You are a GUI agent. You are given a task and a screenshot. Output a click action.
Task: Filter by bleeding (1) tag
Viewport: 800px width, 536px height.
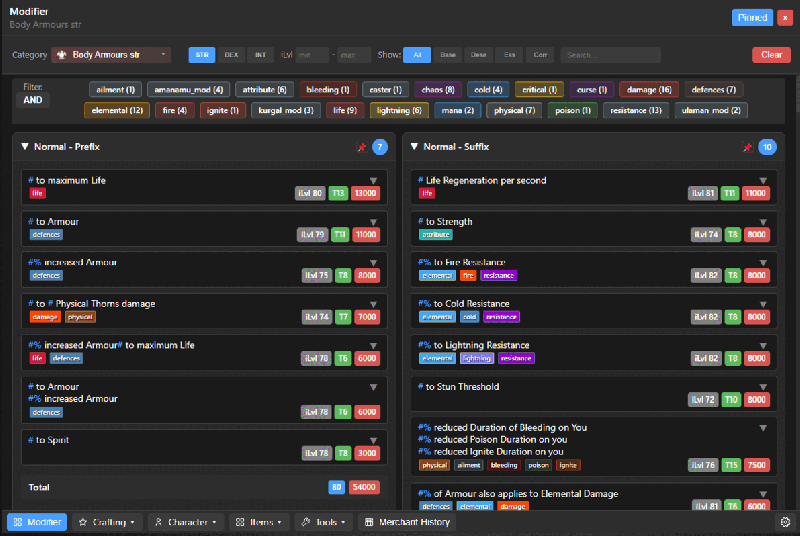(328, 90)
